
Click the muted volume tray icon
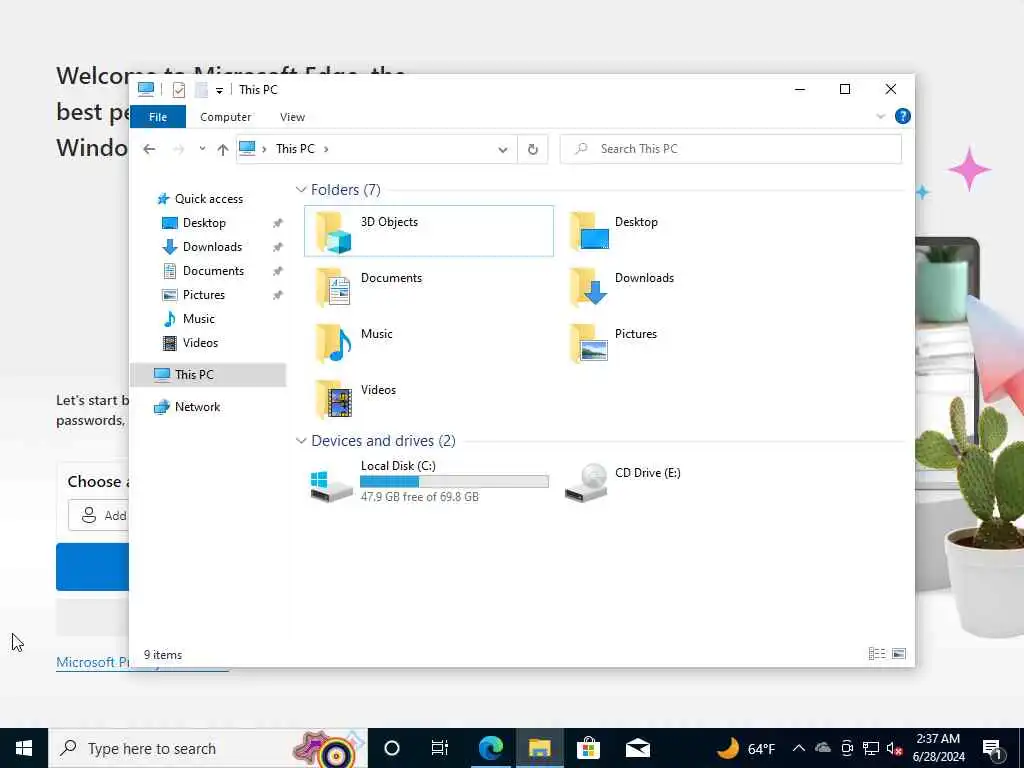coord(894,748)
